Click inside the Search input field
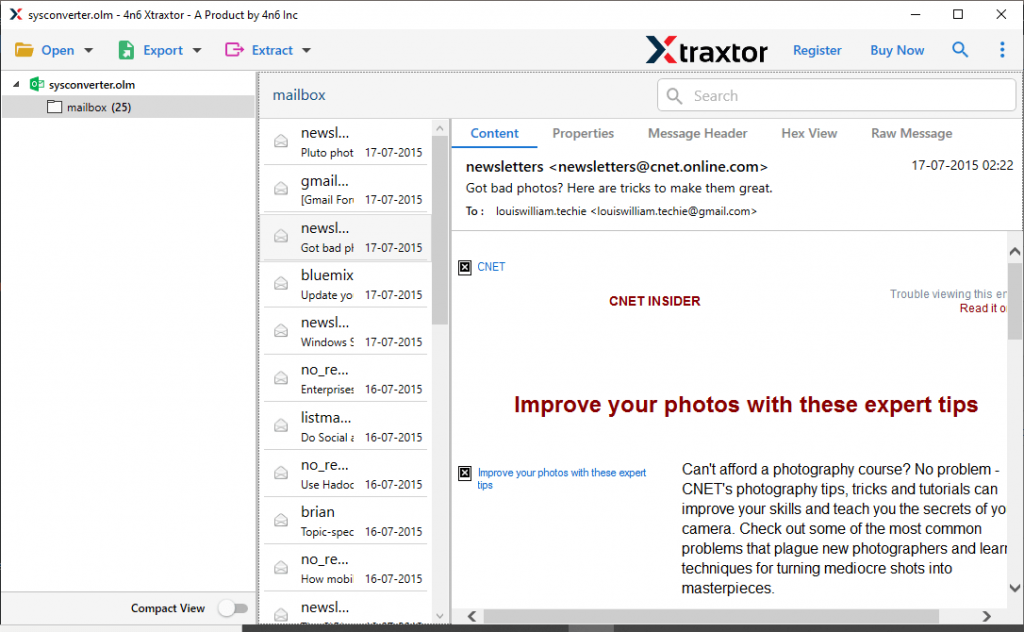The width and height of the screenshot is (1024, 632). point(836,95)
